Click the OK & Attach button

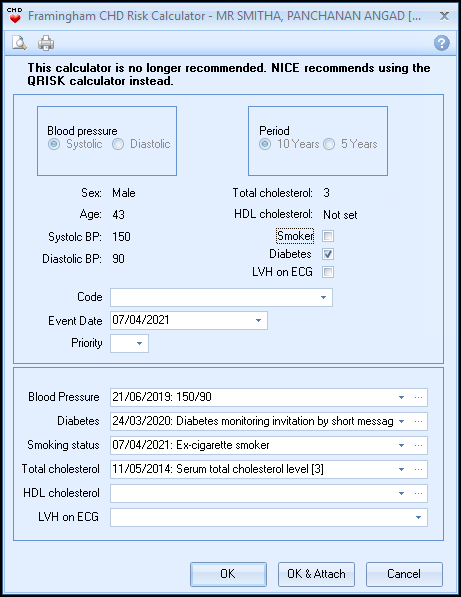(316, 574)
